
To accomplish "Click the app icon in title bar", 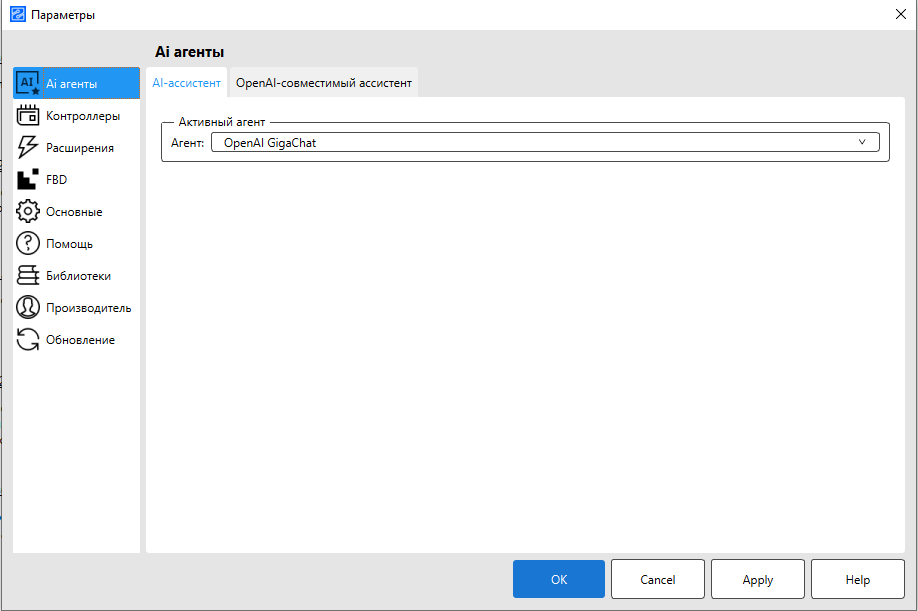I will [18, 14].
